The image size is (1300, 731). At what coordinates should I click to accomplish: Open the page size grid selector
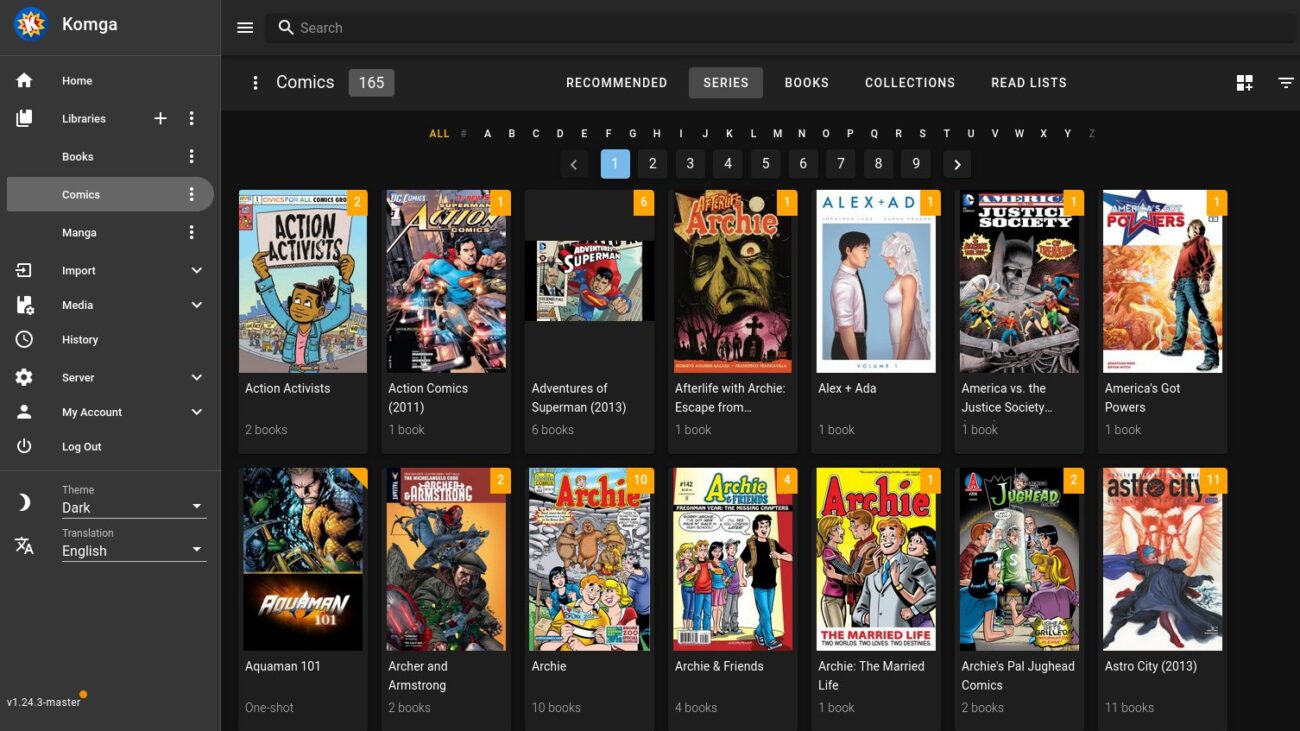click(1245, 83)
